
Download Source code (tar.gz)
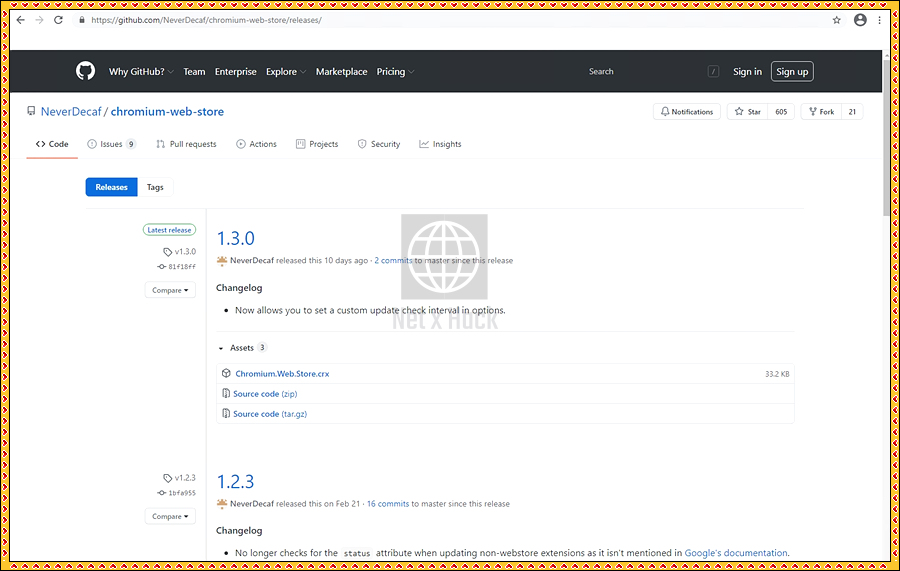(x=270, y=414)
